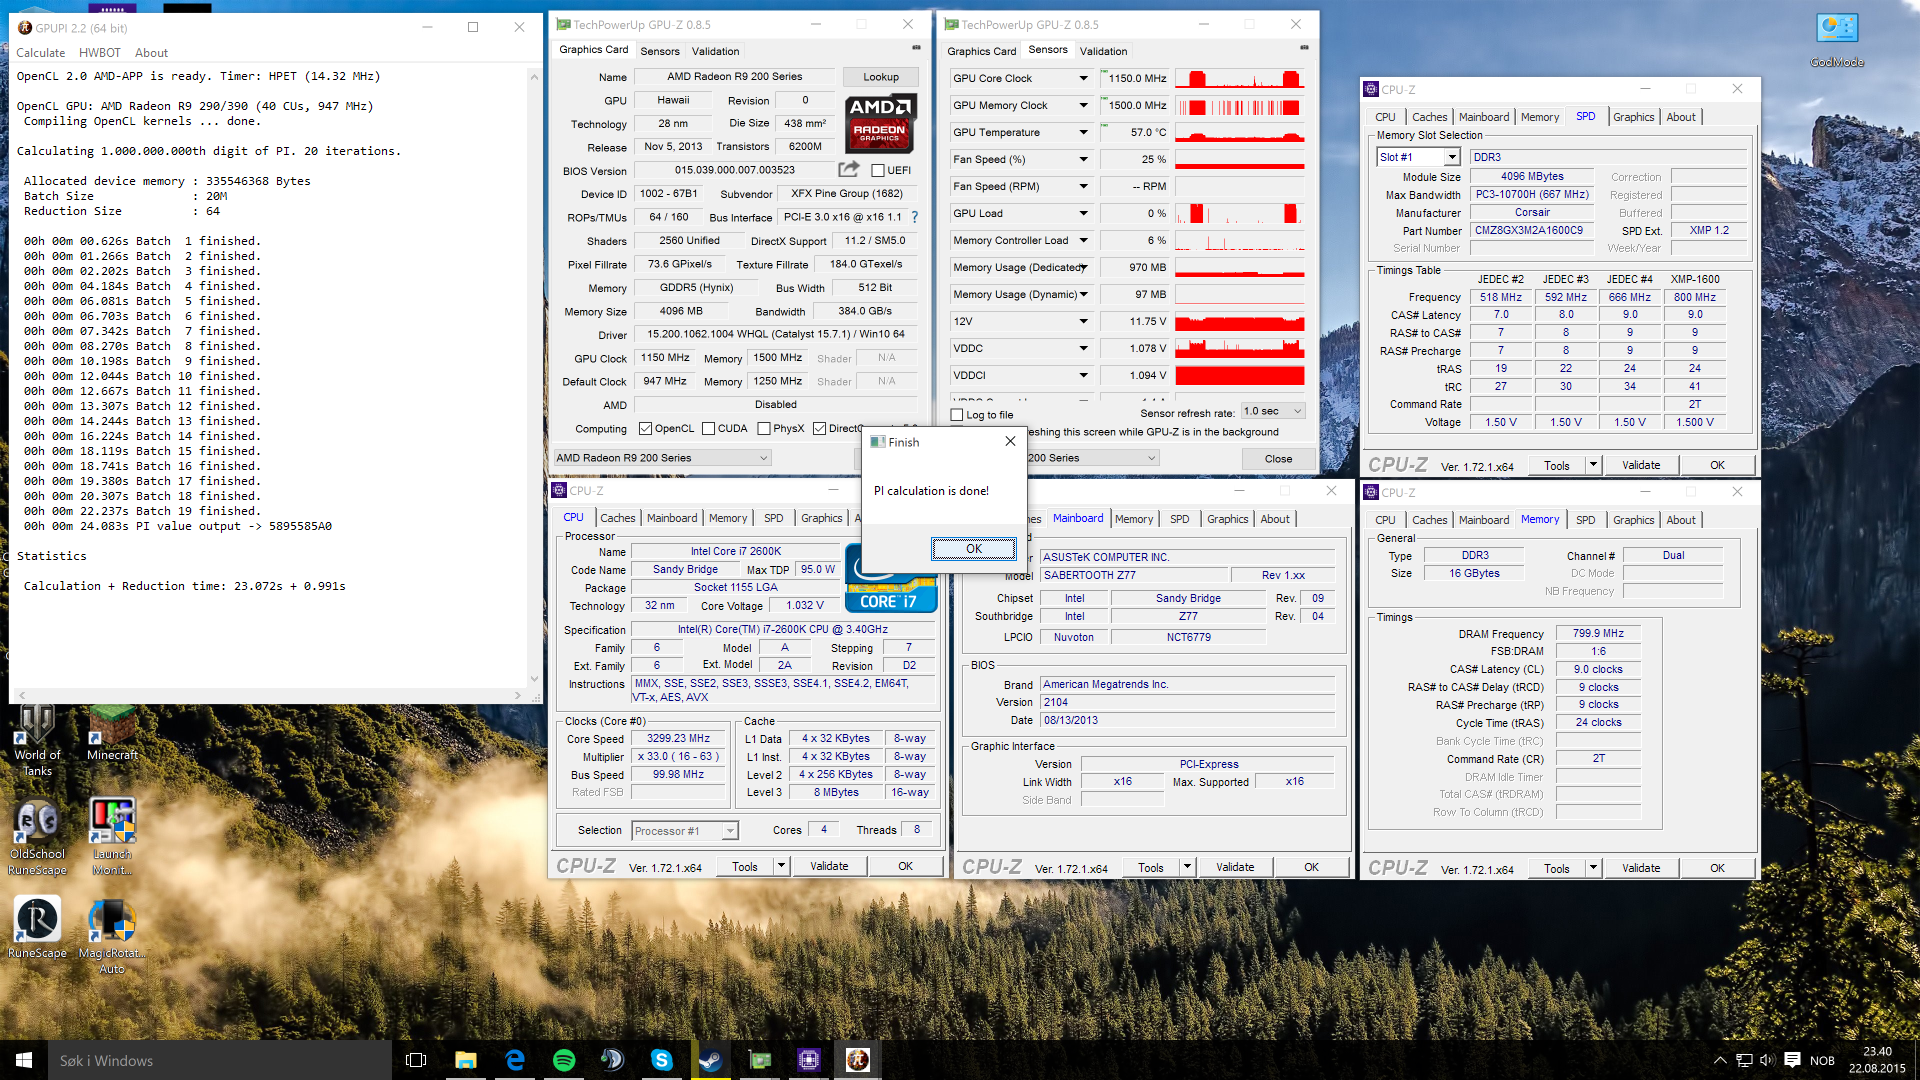Open Steam from the taskbar
Screen dimensions: 1920x1080
point(711,1060)
